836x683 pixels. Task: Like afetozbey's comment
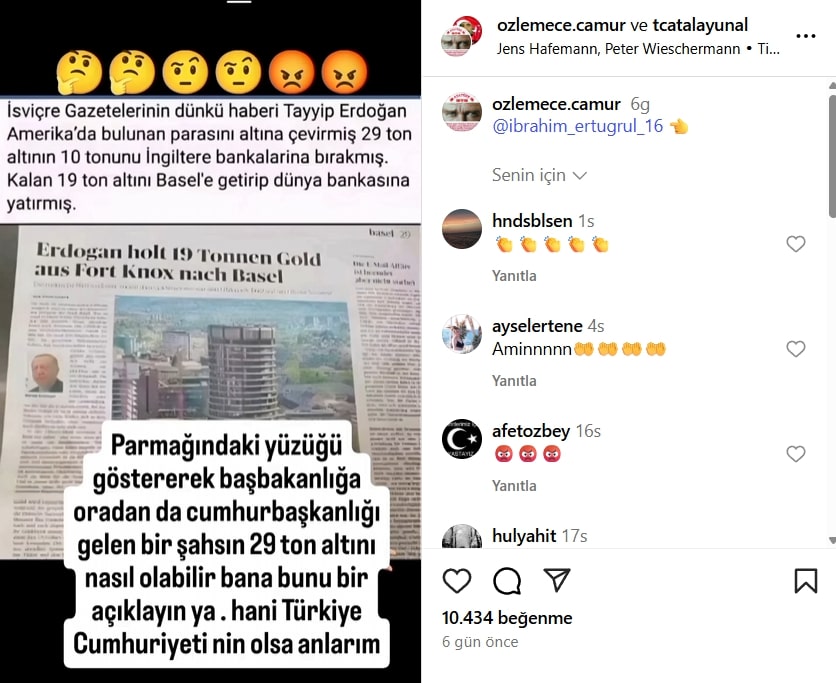tap(795, 454)
